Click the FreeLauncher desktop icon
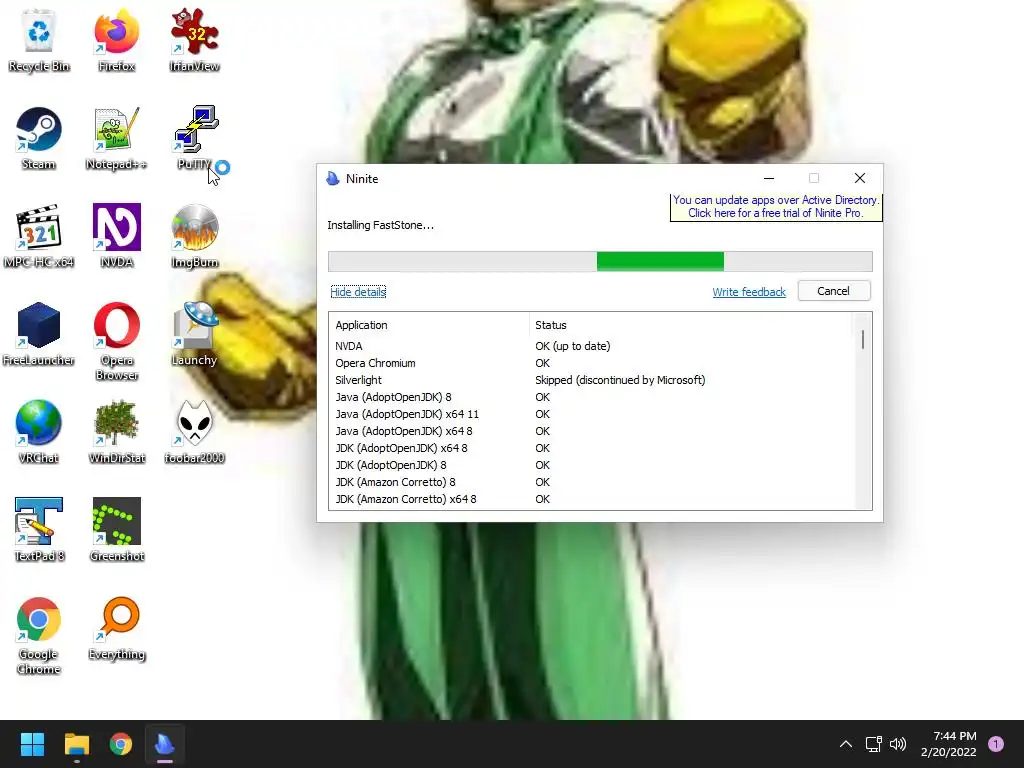The width and height of the screenshot is (1024, 768). (39, 334)
